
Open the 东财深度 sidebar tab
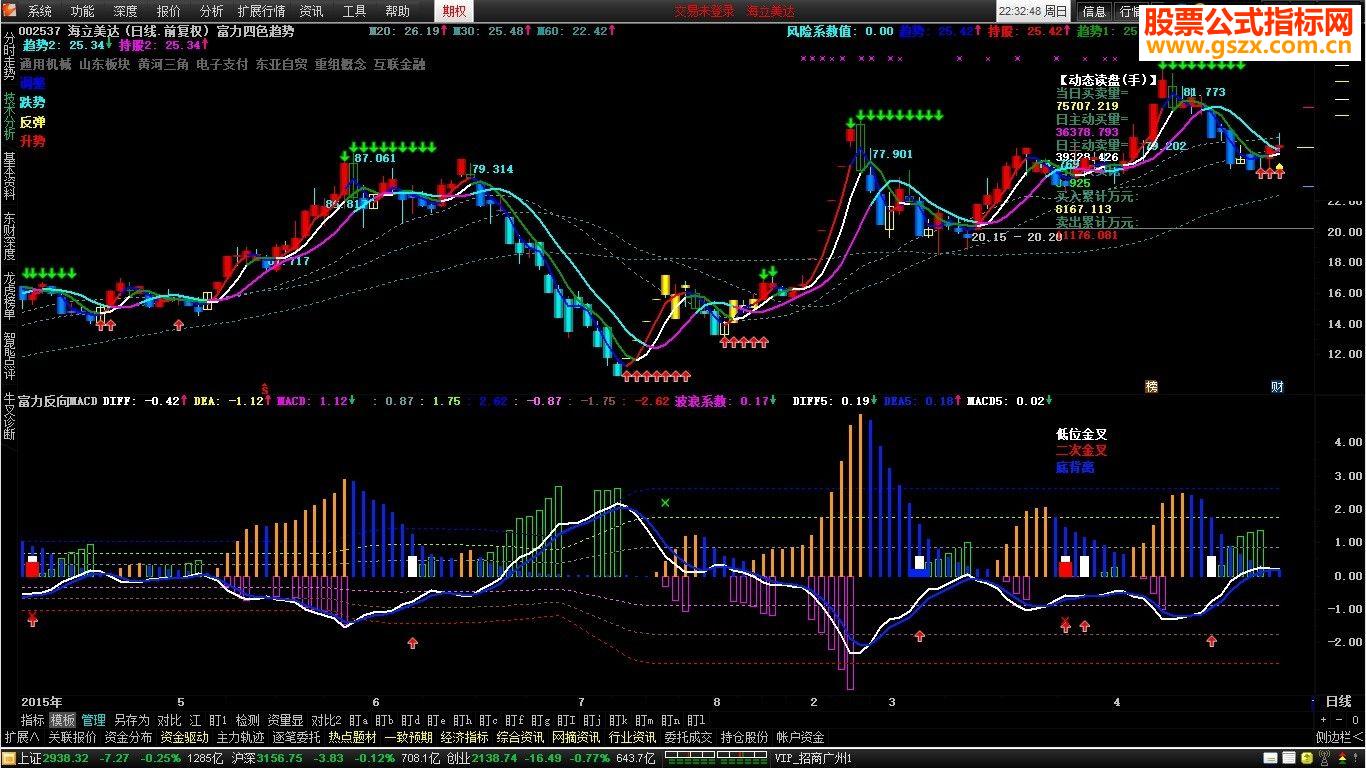pos(9,236)
